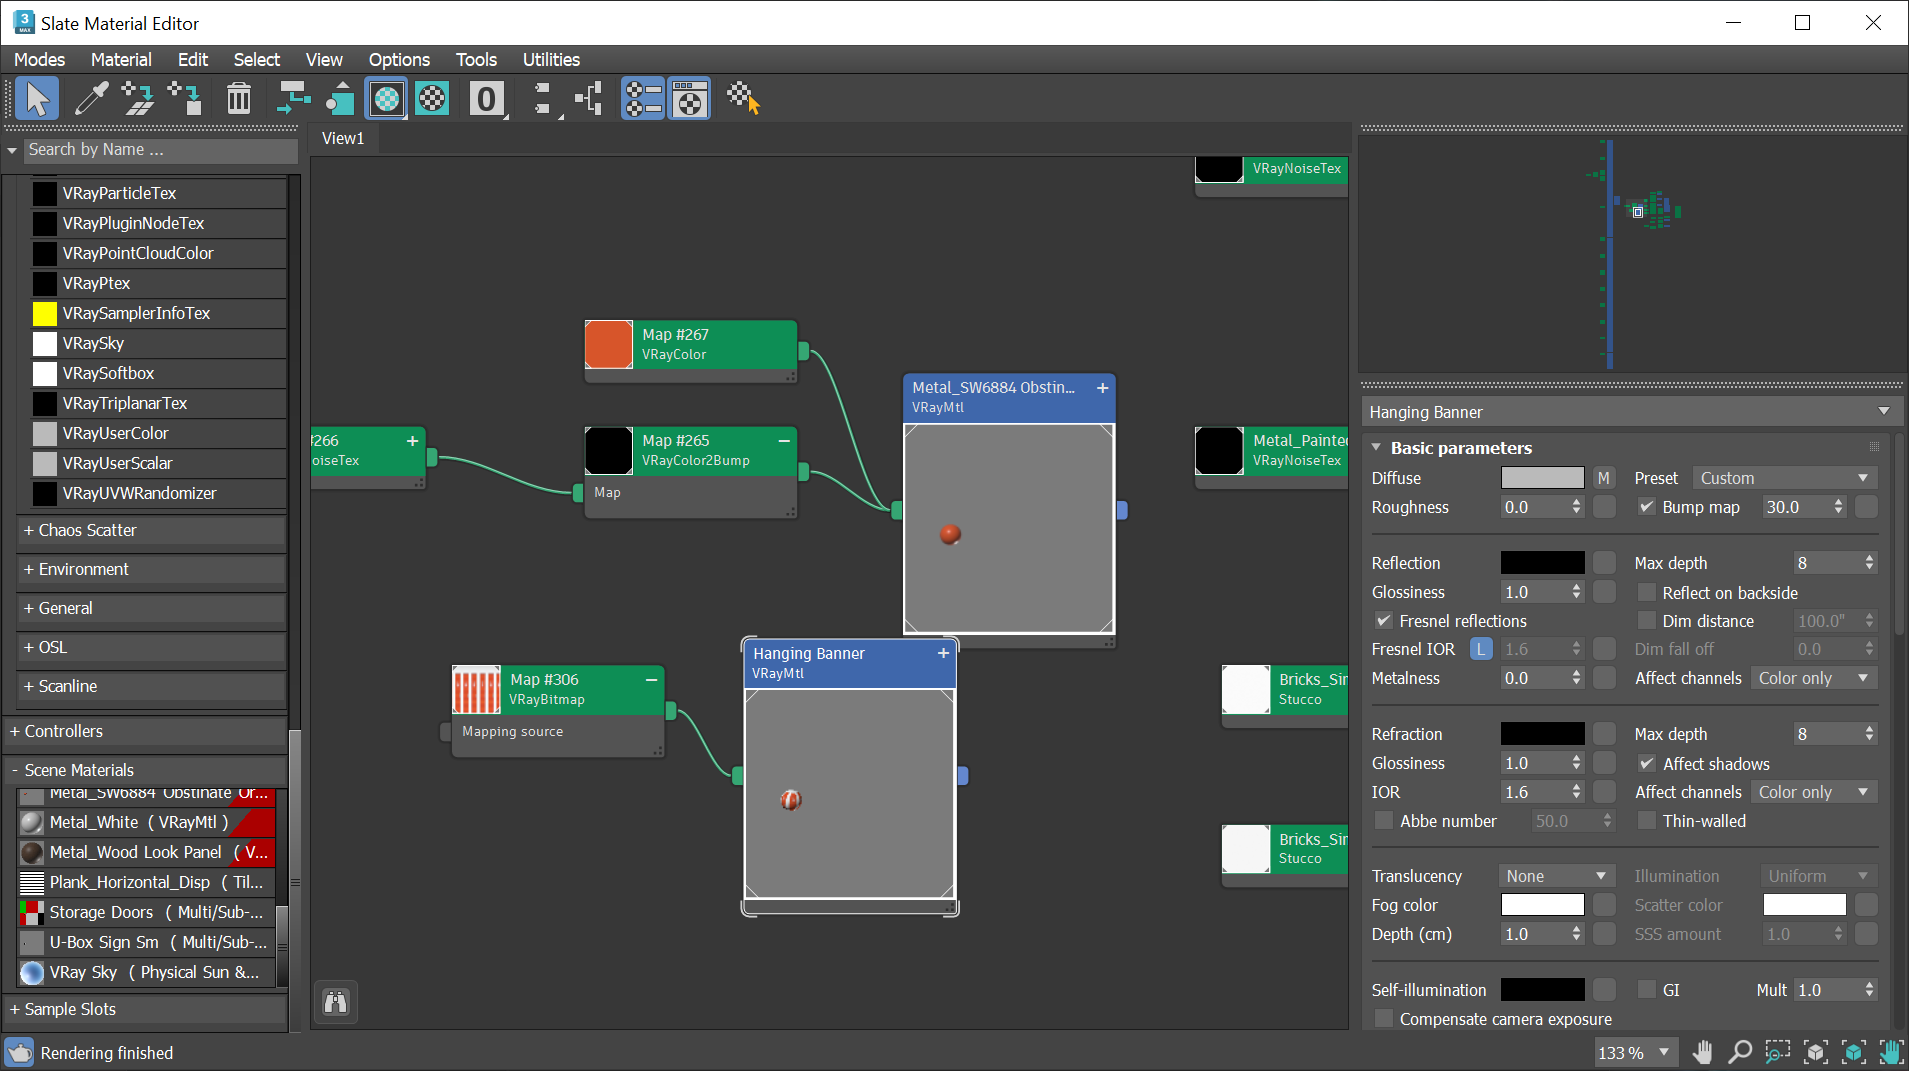Click Move Children toolbar icon
This screenshot has height=1071, width=1909.
[x=293, y=99]
